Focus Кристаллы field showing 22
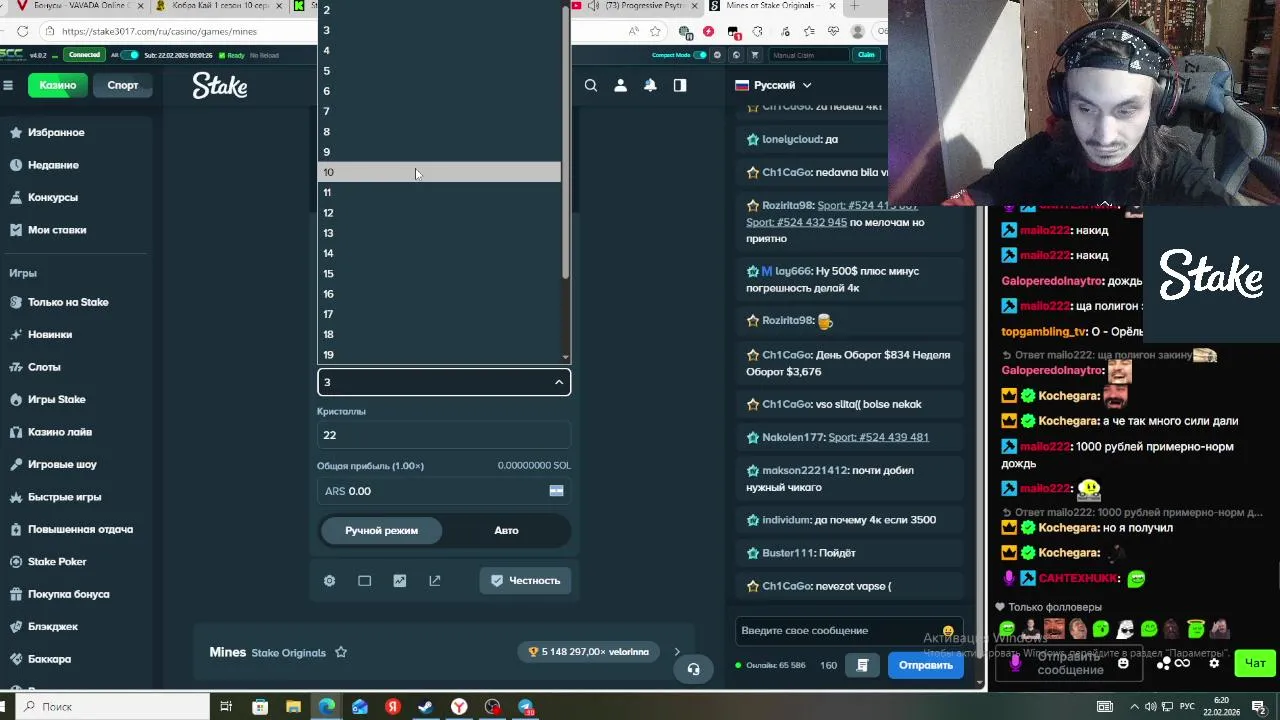Image resolution: width=1280 pixels, height=720 pixels. (444, 435)
